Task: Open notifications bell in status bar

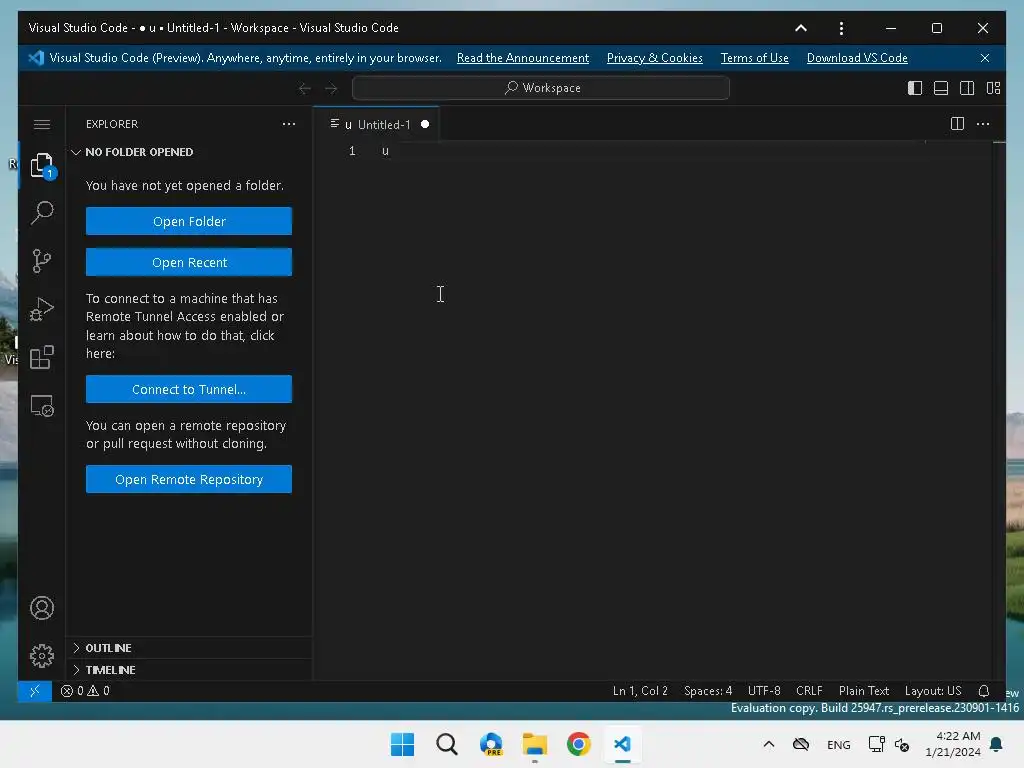Action: (984, 691)
